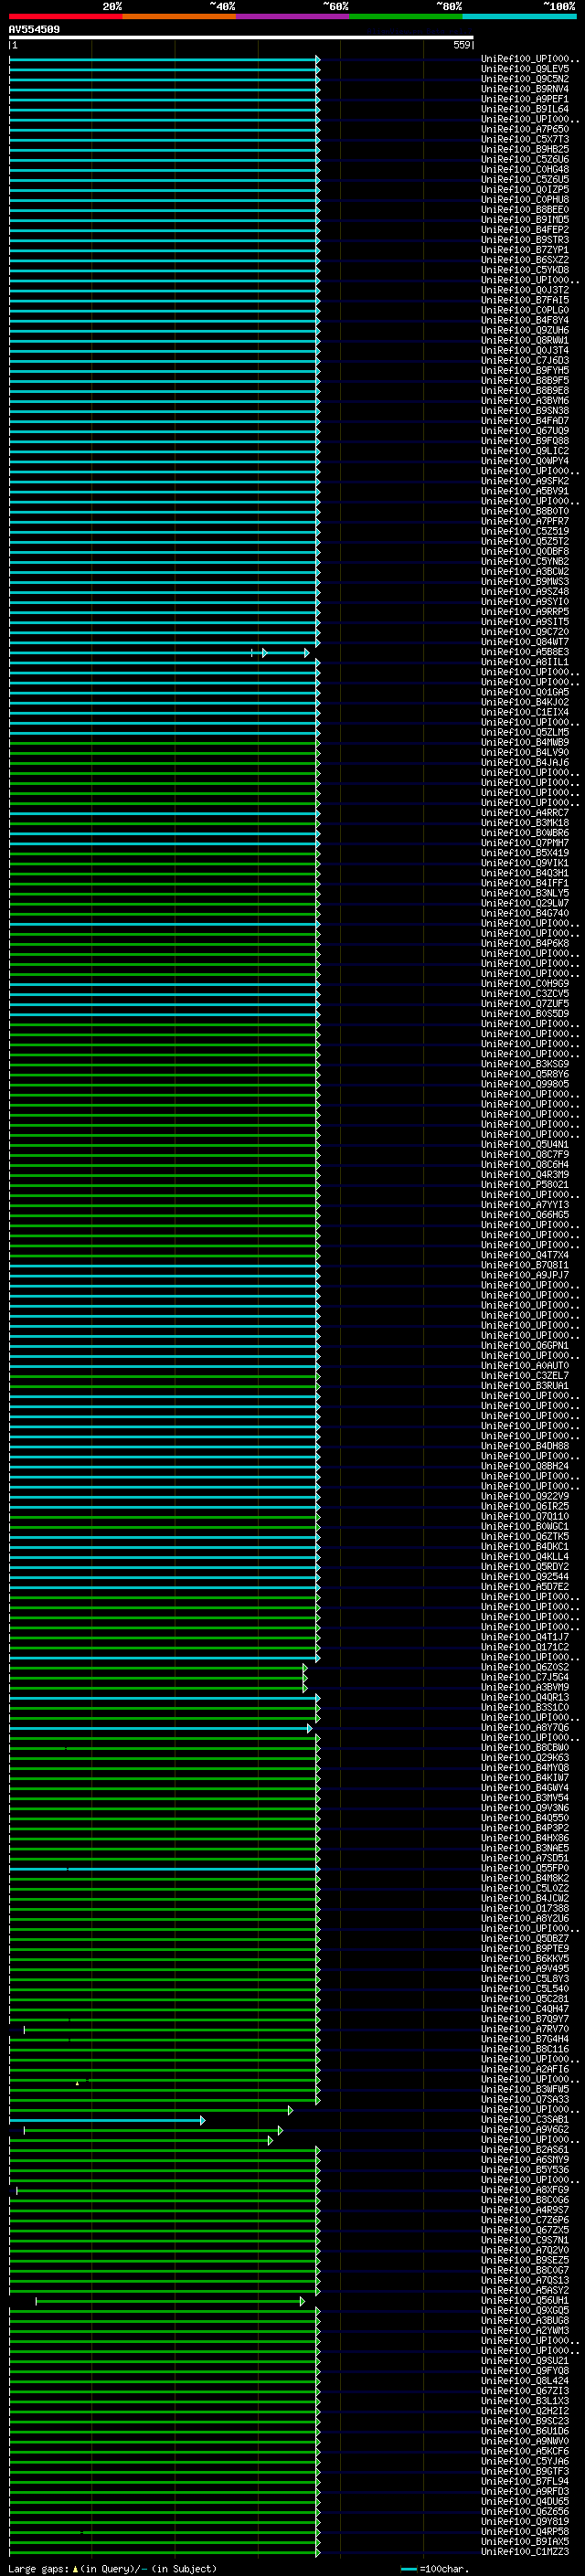The image size is (585, 2576).
Task: Select hit label UniRef100_P58021
Action: point(524,1185)
